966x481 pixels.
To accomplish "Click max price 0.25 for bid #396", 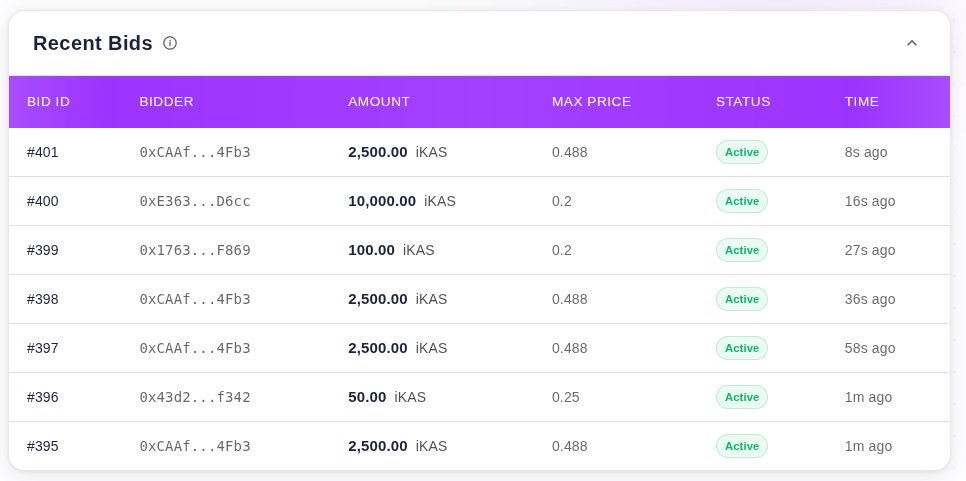I will tap(566, 397).
